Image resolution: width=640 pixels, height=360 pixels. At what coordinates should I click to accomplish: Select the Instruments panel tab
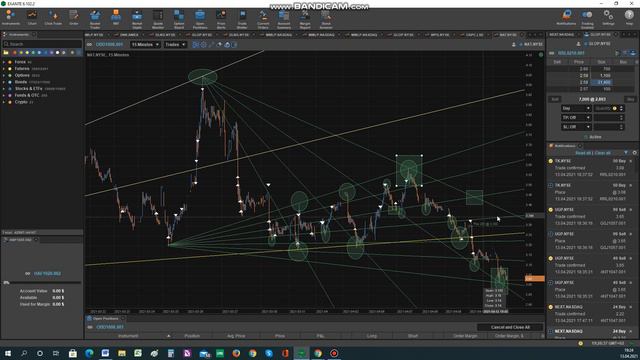click(19, 35)
